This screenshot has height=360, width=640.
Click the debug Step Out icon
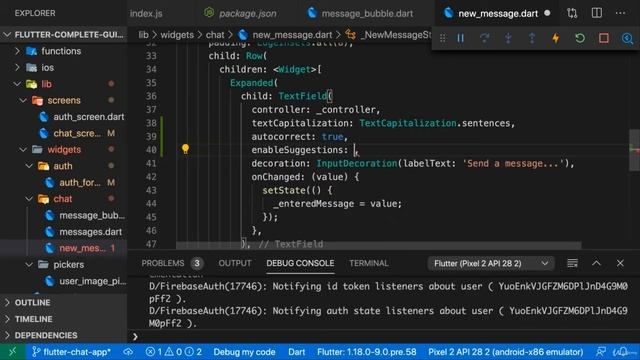point(532,38)
